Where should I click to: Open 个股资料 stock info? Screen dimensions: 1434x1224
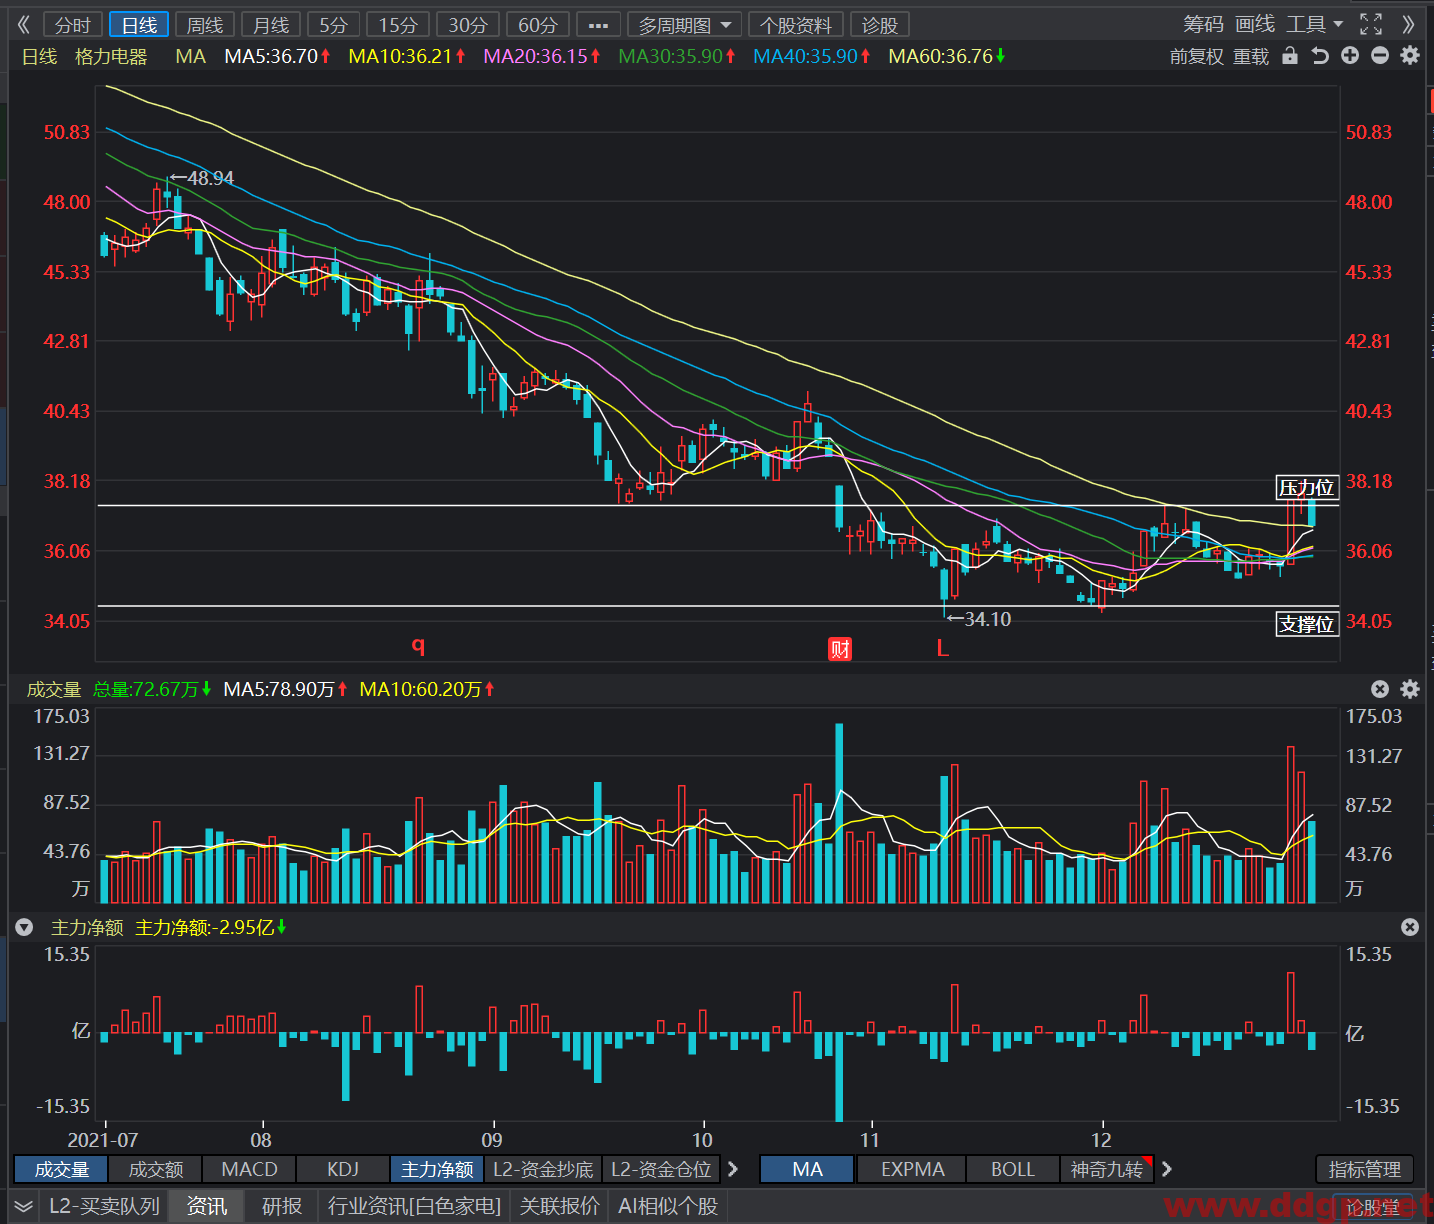tap(796, 25)
